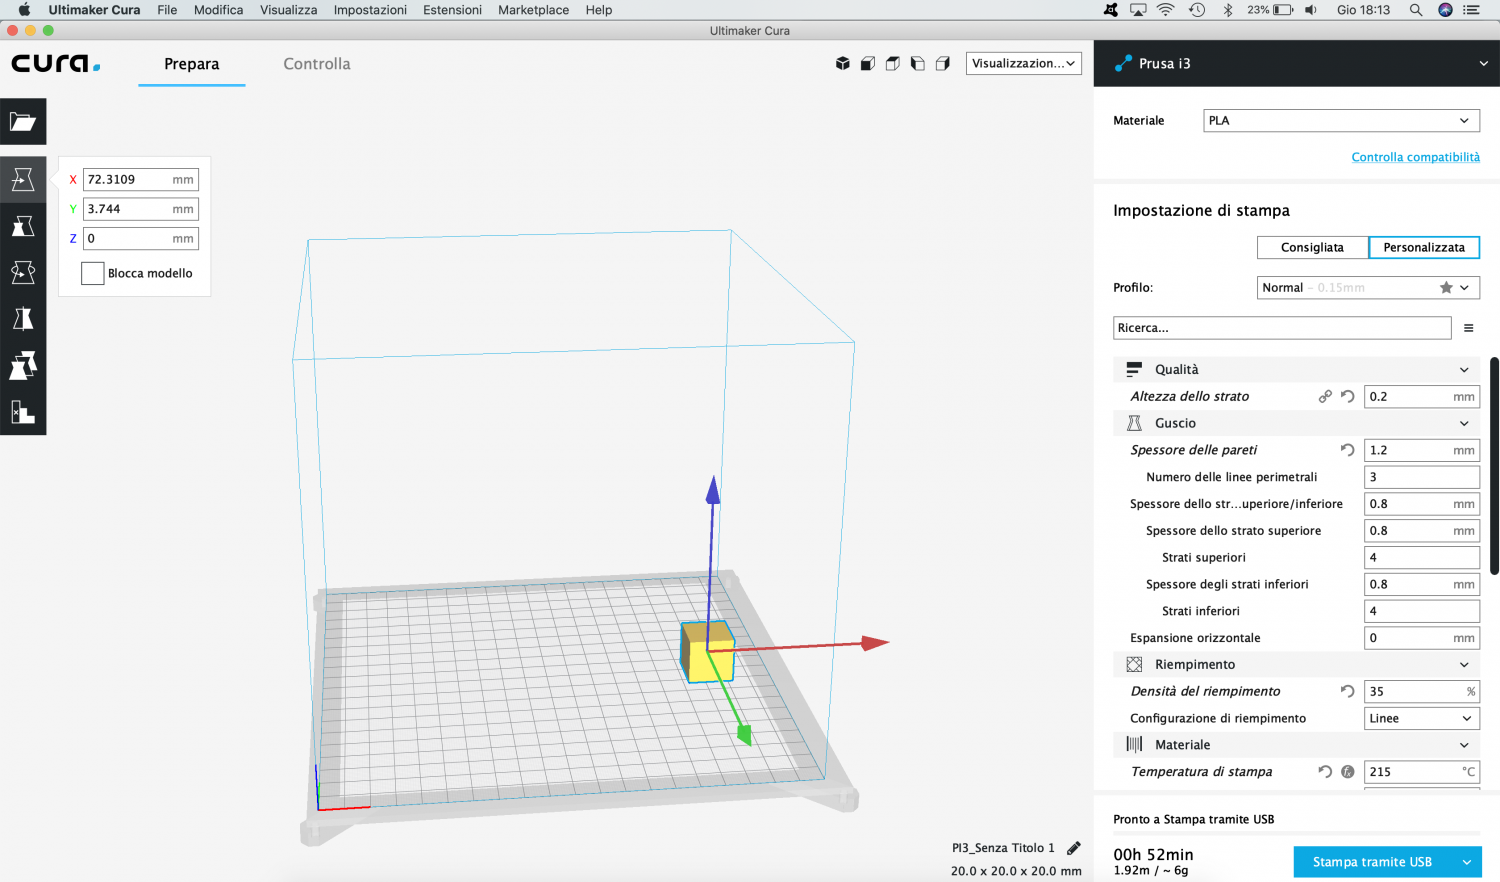Switch to Personalizzata print setup mode
Screen dimensions: 1500x882
(x=1424, y=247)
